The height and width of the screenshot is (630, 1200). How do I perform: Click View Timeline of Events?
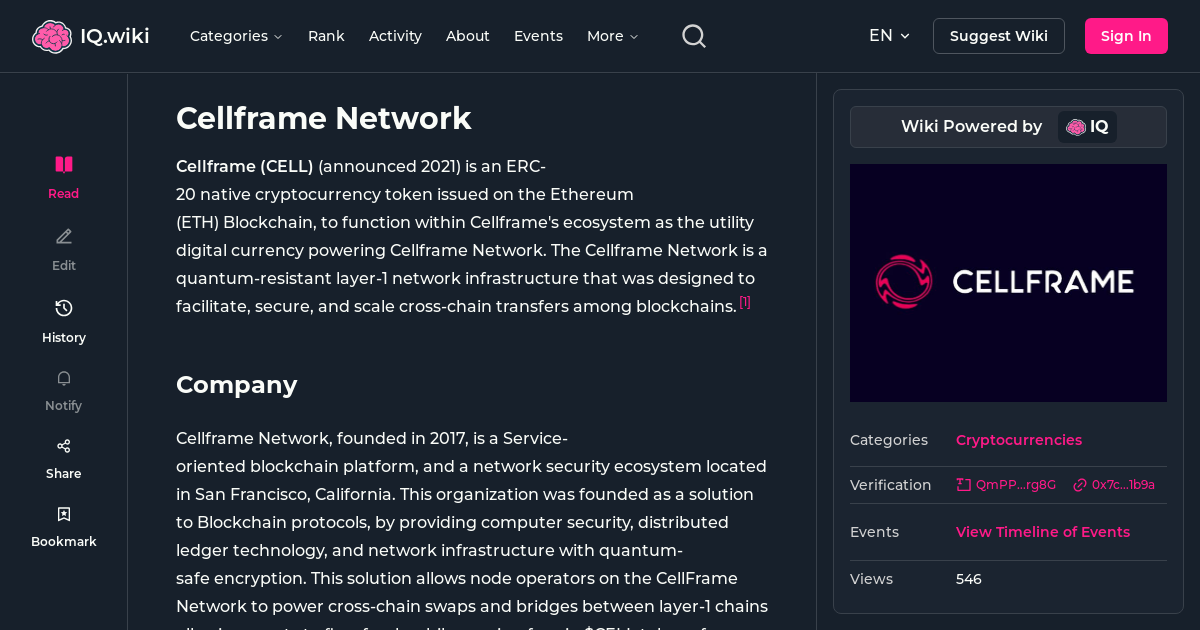[x=1042, y=532]
